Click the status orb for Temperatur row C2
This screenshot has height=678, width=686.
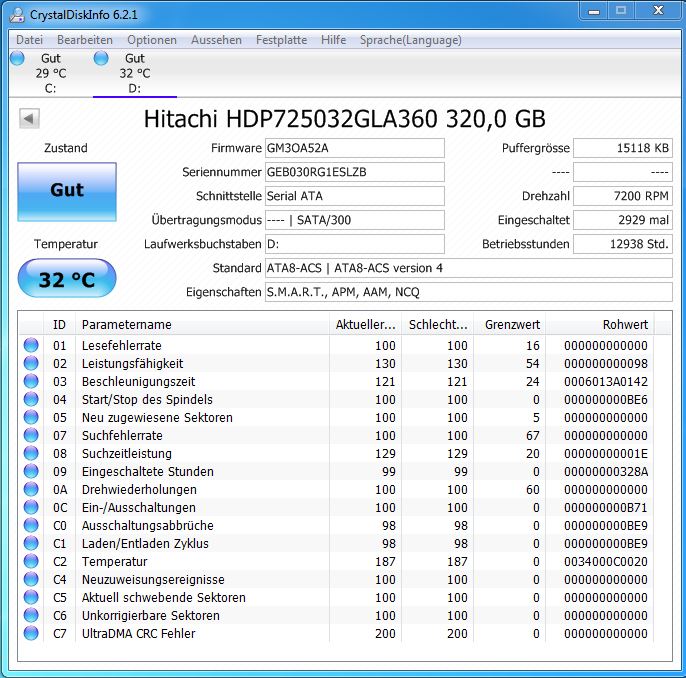click(31, 561)
